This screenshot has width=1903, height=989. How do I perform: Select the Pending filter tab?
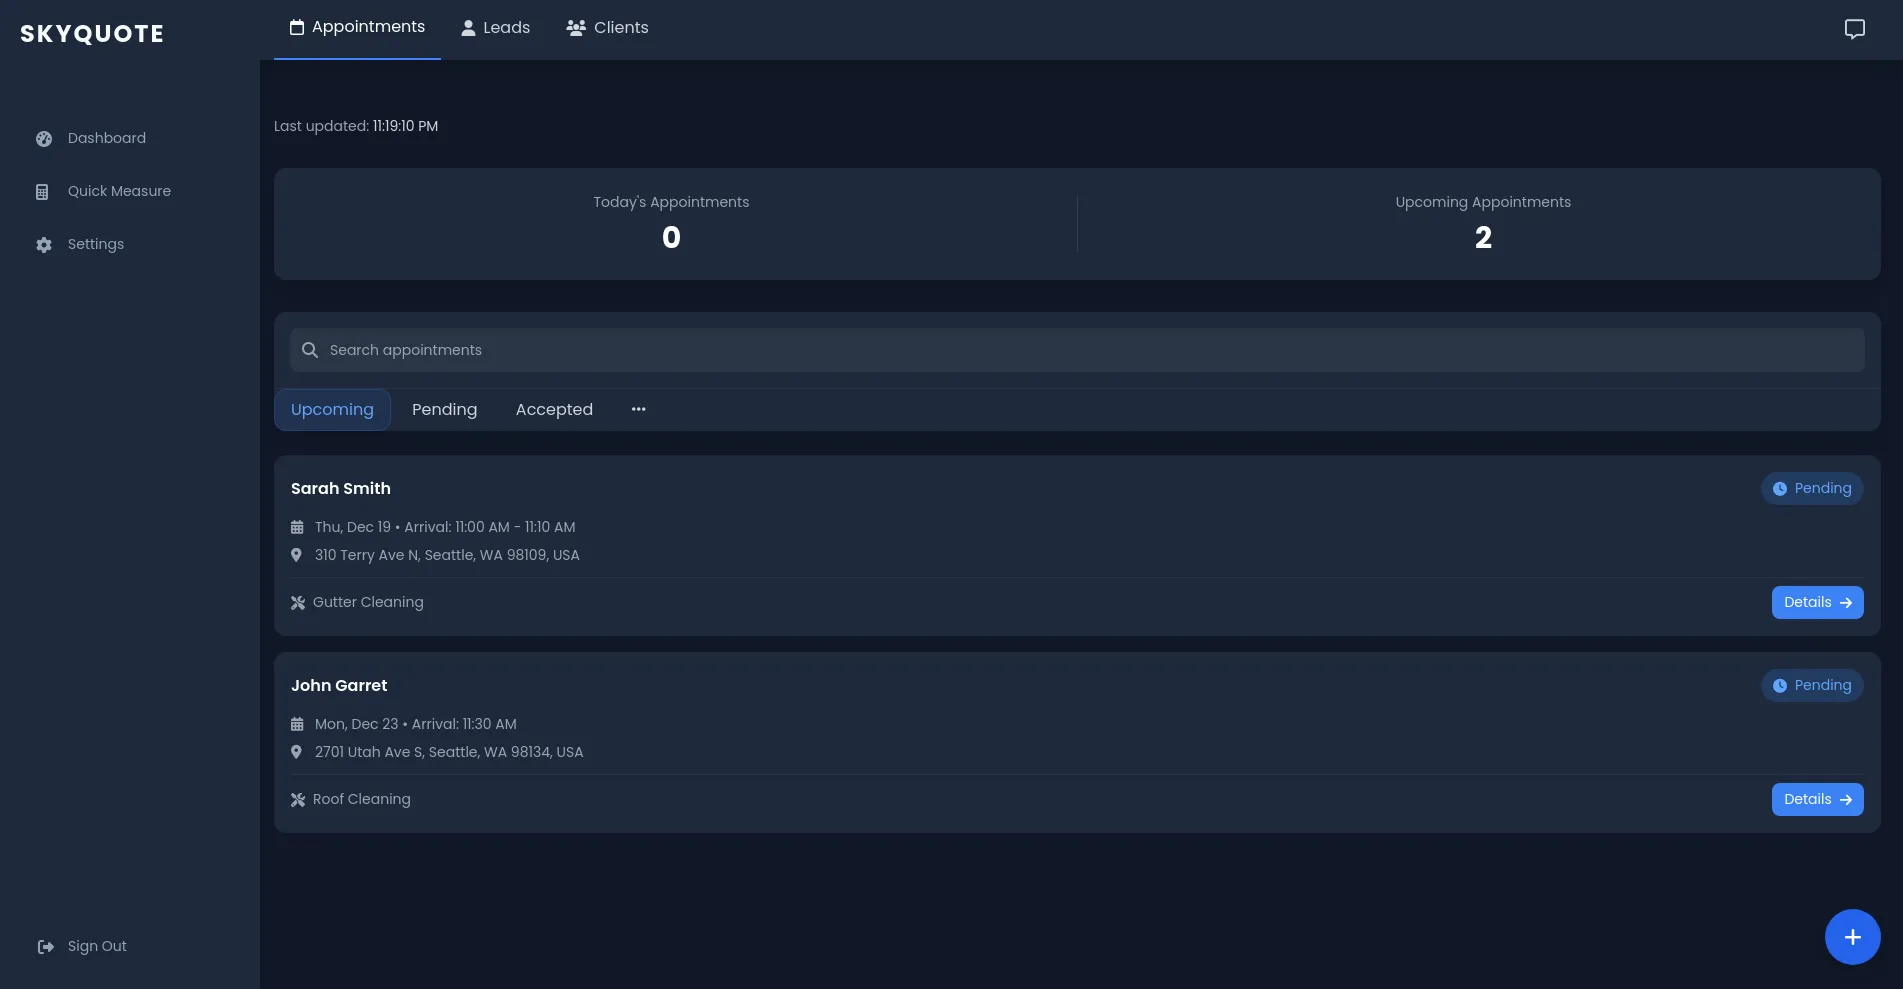click(444, 410)
